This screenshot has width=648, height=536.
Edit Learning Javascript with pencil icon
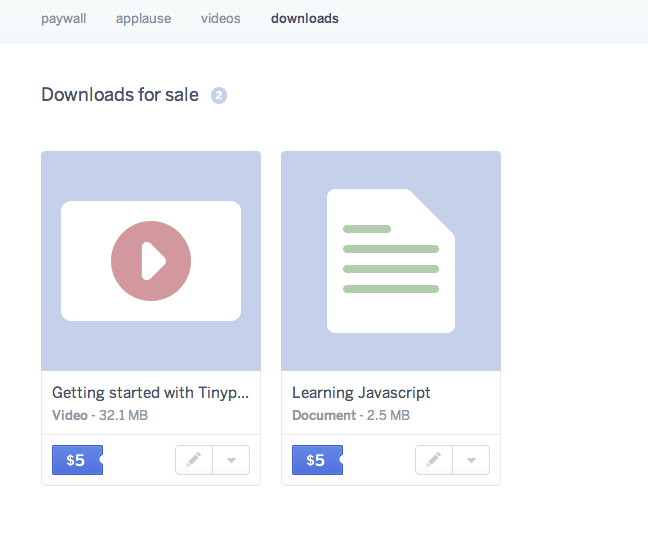pos(434,460)
